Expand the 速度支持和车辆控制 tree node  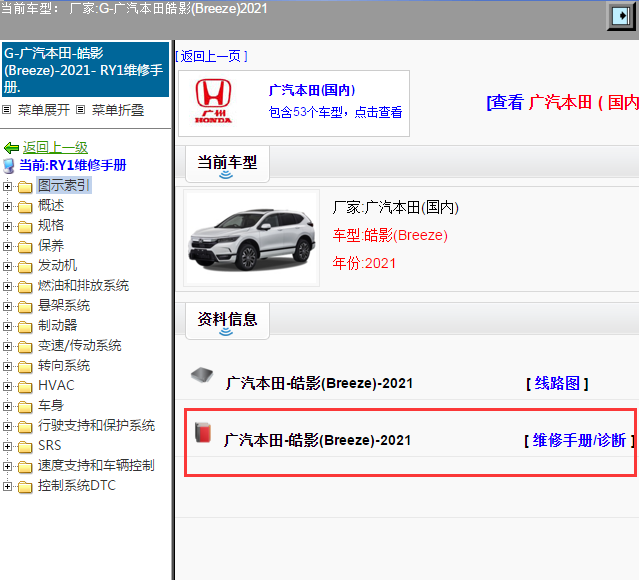pos(7,466)
